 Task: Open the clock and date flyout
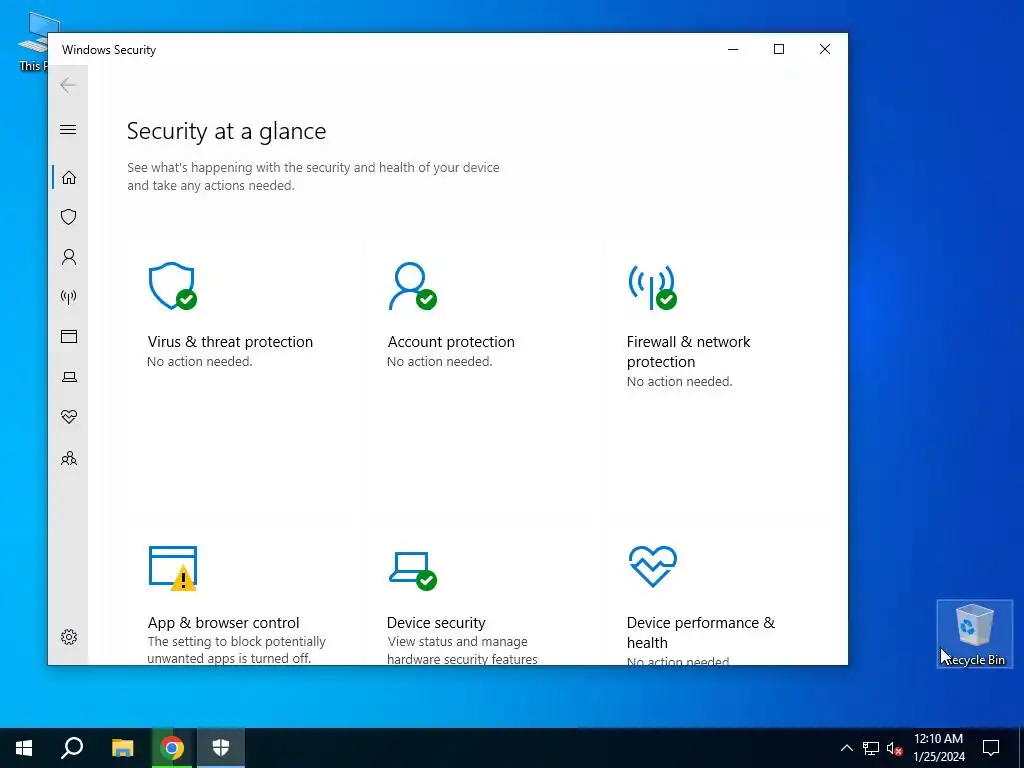click(938, 748)
